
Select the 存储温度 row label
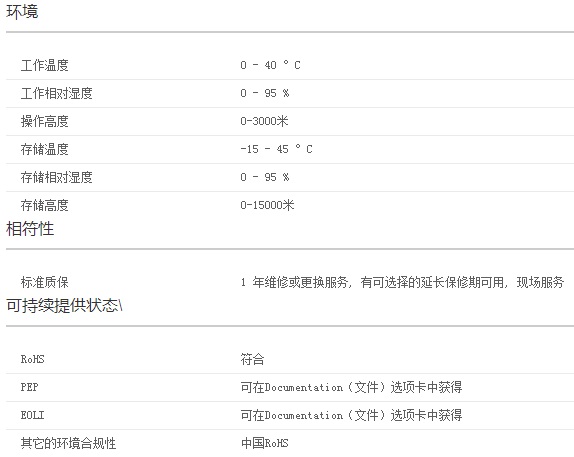pos(45,149)
